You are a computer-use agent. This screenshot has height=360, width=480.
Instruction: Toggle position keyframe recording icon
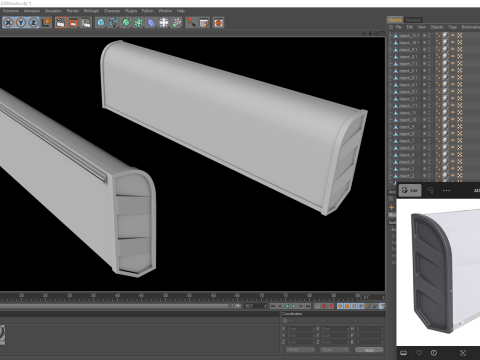coord(340,306)
